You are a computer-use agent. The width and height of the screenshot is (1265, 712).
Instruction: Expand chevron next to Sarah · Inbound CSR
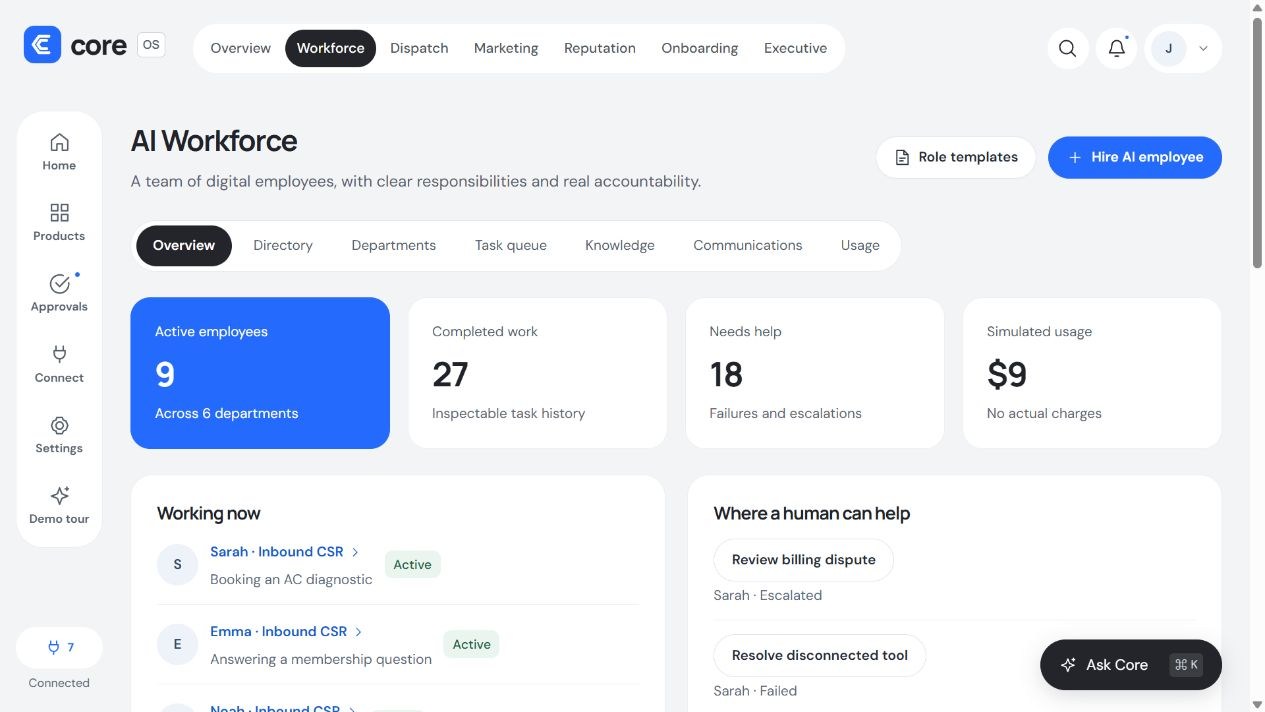tap(355, 552)
